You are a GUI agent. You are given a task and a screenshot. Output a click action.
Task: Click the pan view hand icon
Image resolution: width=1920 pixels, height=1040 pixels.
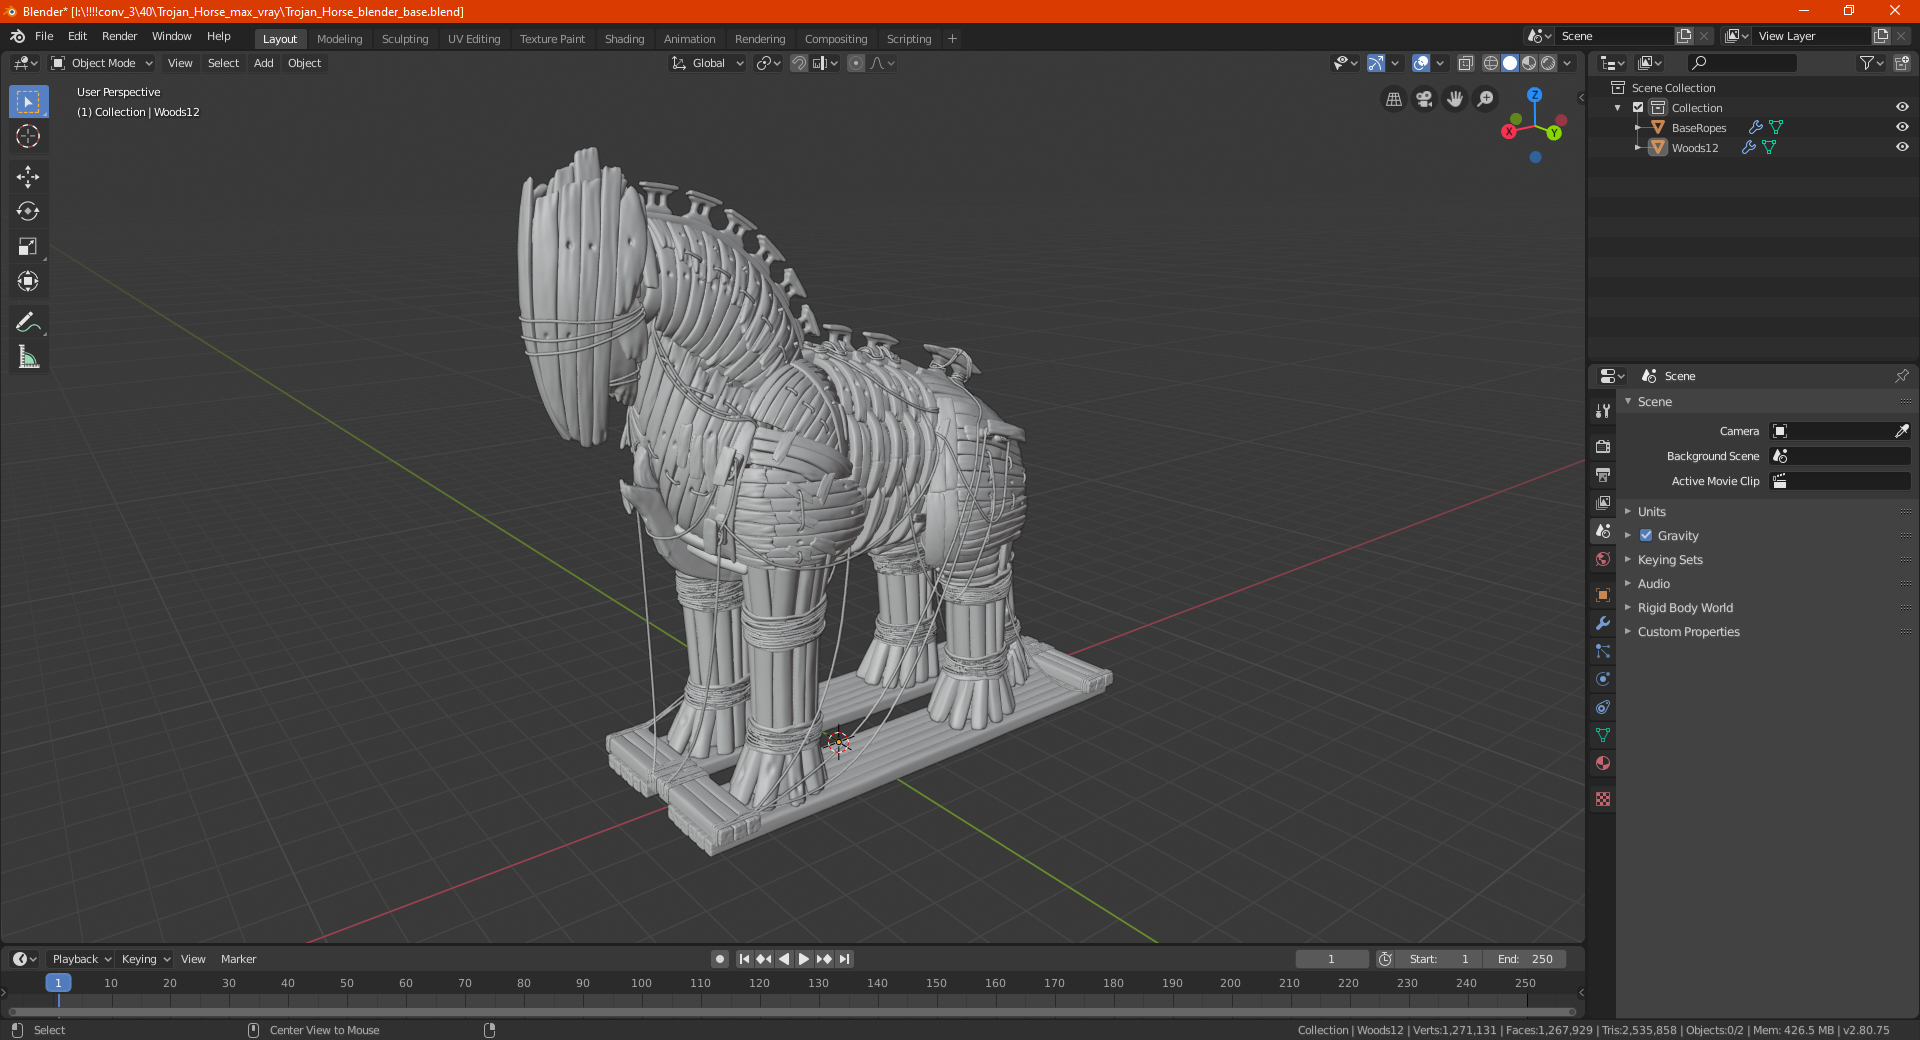pyautogui.click(x=1455, y=99)
